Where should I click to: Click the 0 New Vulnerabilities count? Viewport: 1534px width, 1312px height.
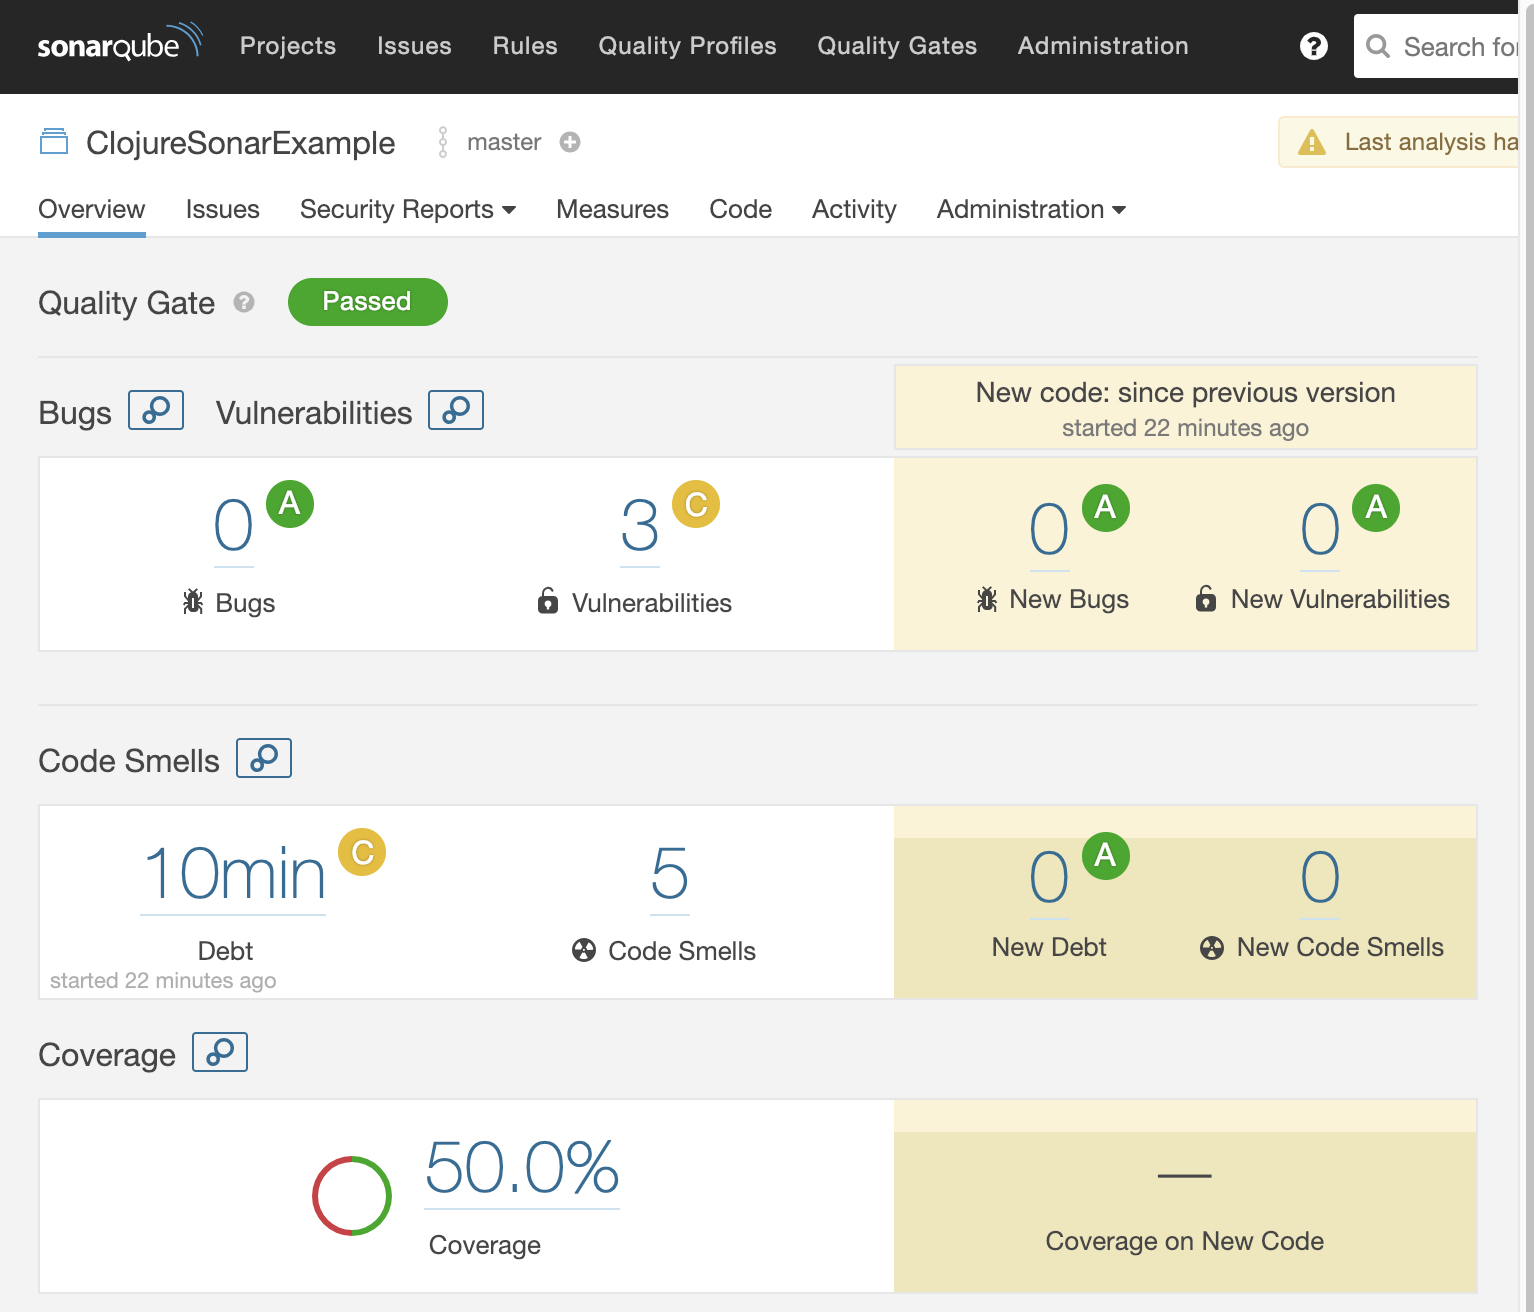tap(1320, 530)
